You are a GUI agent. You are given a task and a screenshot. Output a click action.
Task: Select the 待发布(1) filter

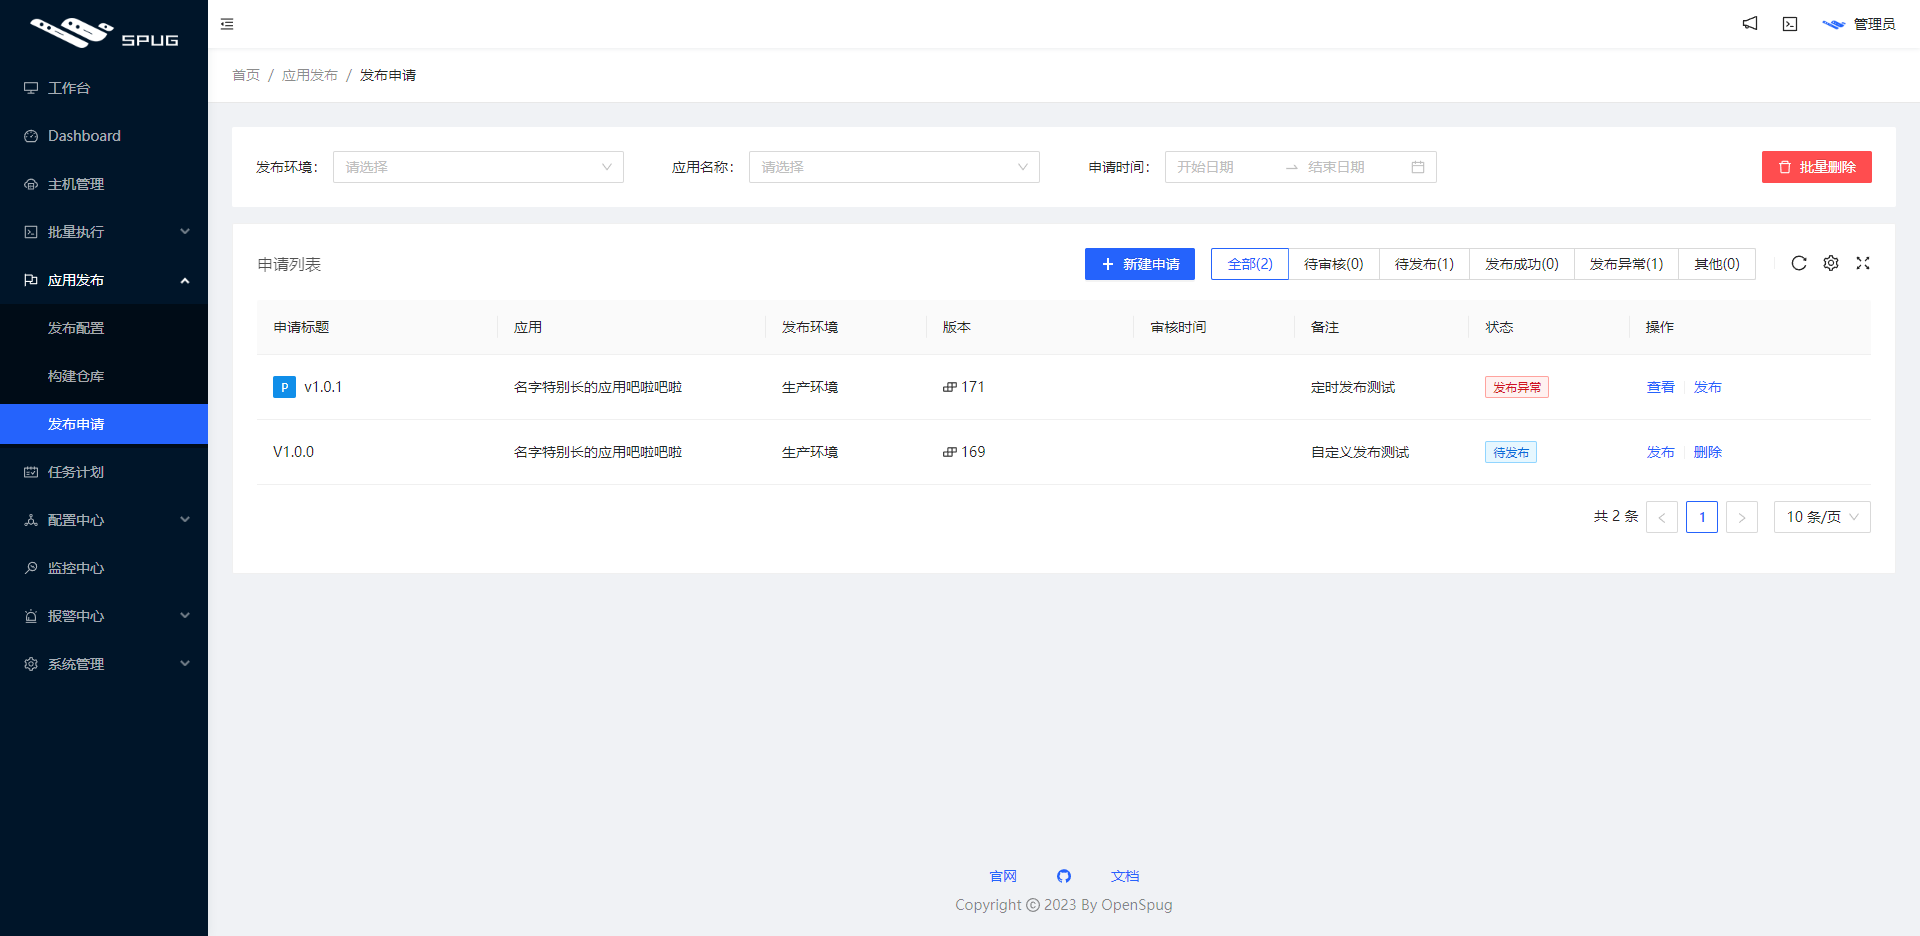(x=1424, y=264)
